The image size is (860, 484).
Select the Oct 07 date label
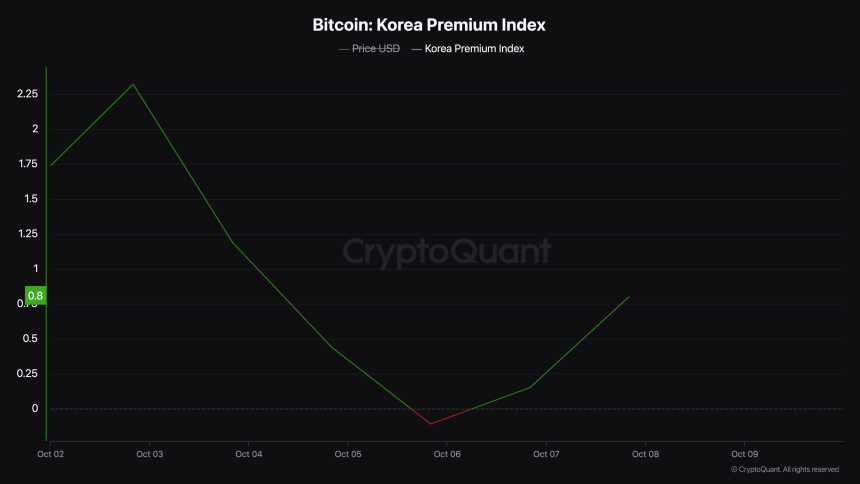(546, 454)
